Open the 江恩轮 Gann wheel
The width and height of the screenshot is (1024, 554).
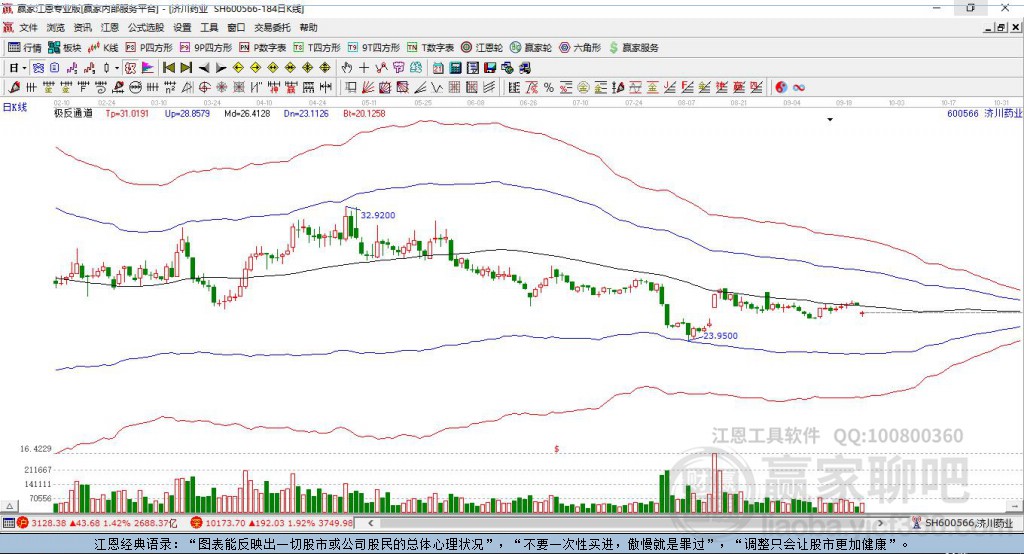482,48
